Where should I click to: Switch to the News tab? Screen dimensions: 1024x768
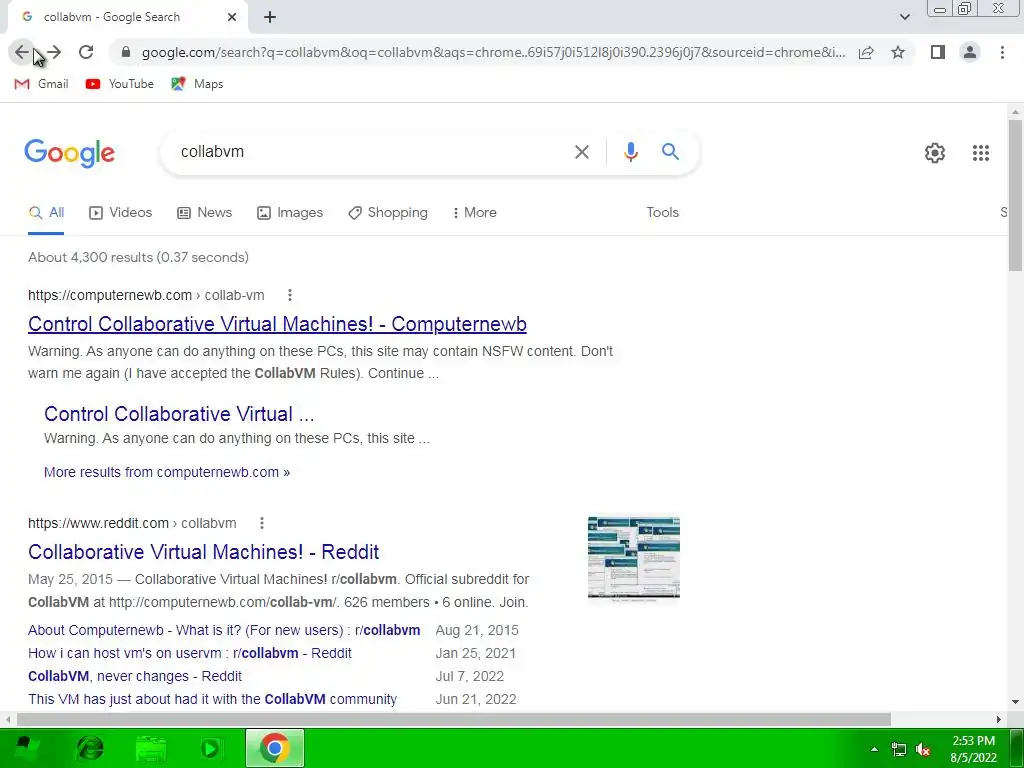click(x=204, y=212)
